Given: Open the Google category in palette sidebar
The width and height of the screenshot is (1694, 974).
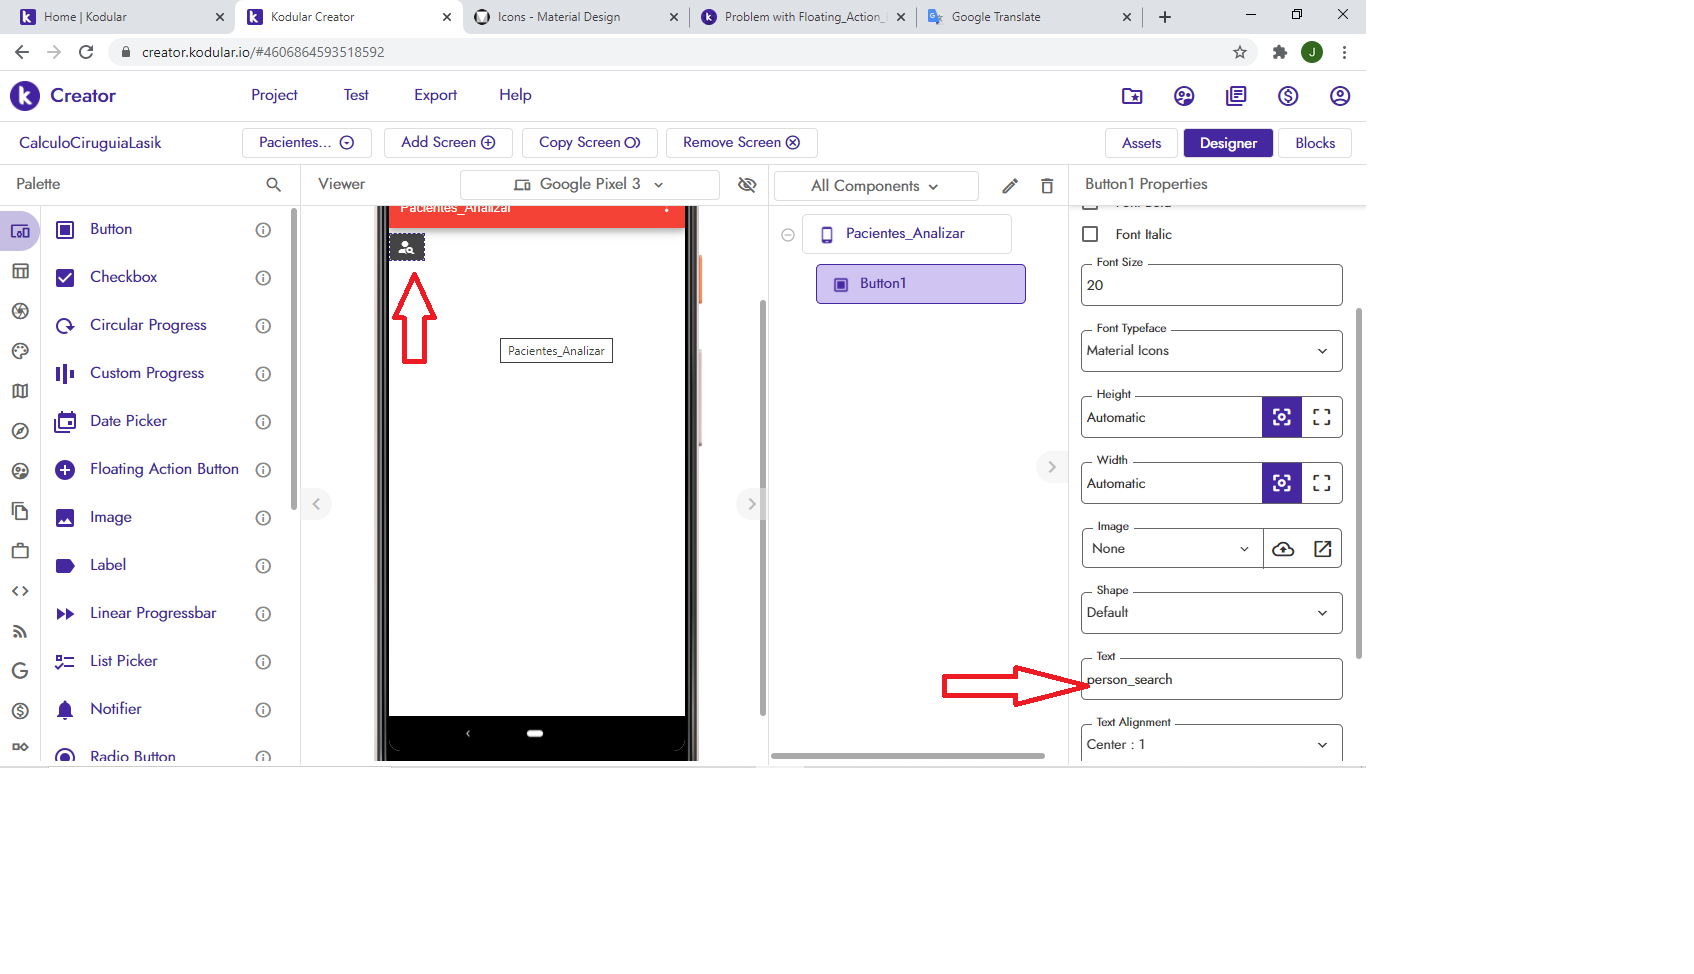Looking at the screenshot, I should click(20, 671).
